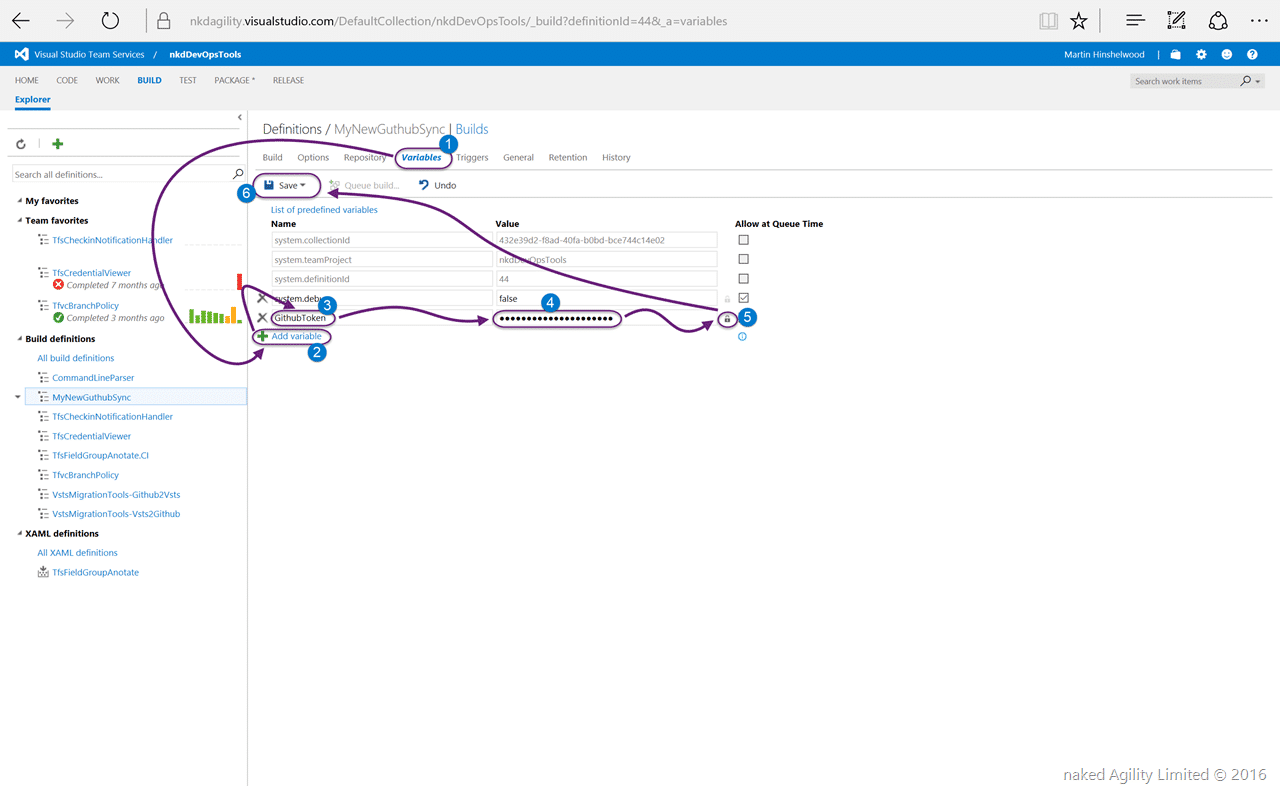This screenshot has width=1280, height=786.
Task: Click the browser address bar URL
Action: click(x=459, y=21)
